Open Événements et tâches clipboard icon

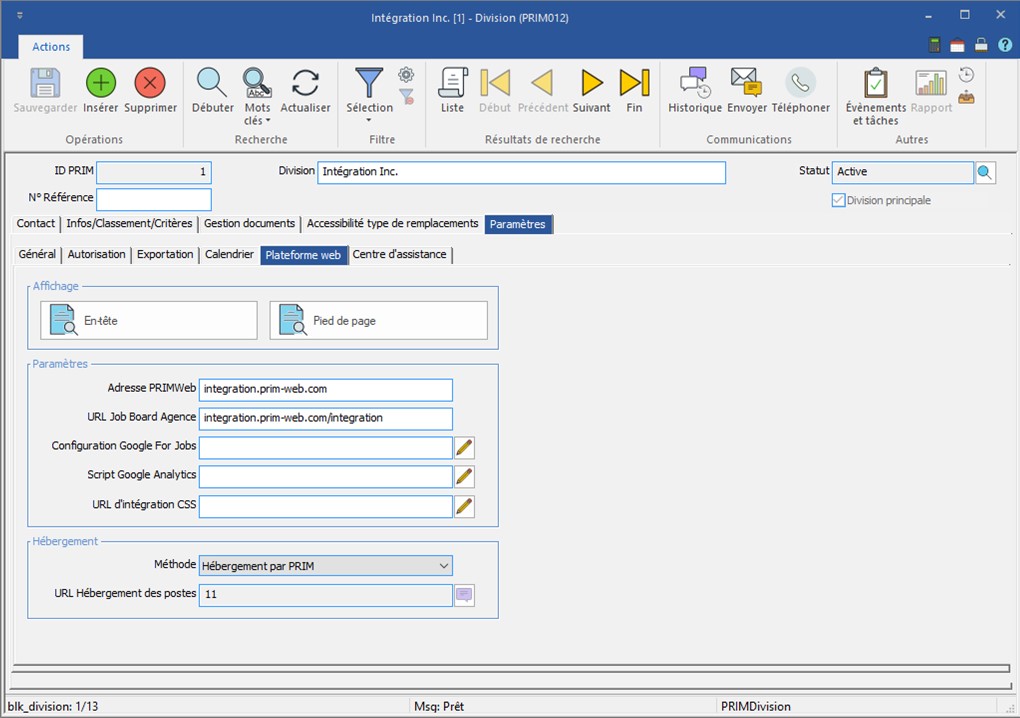[x=875, y=83]
